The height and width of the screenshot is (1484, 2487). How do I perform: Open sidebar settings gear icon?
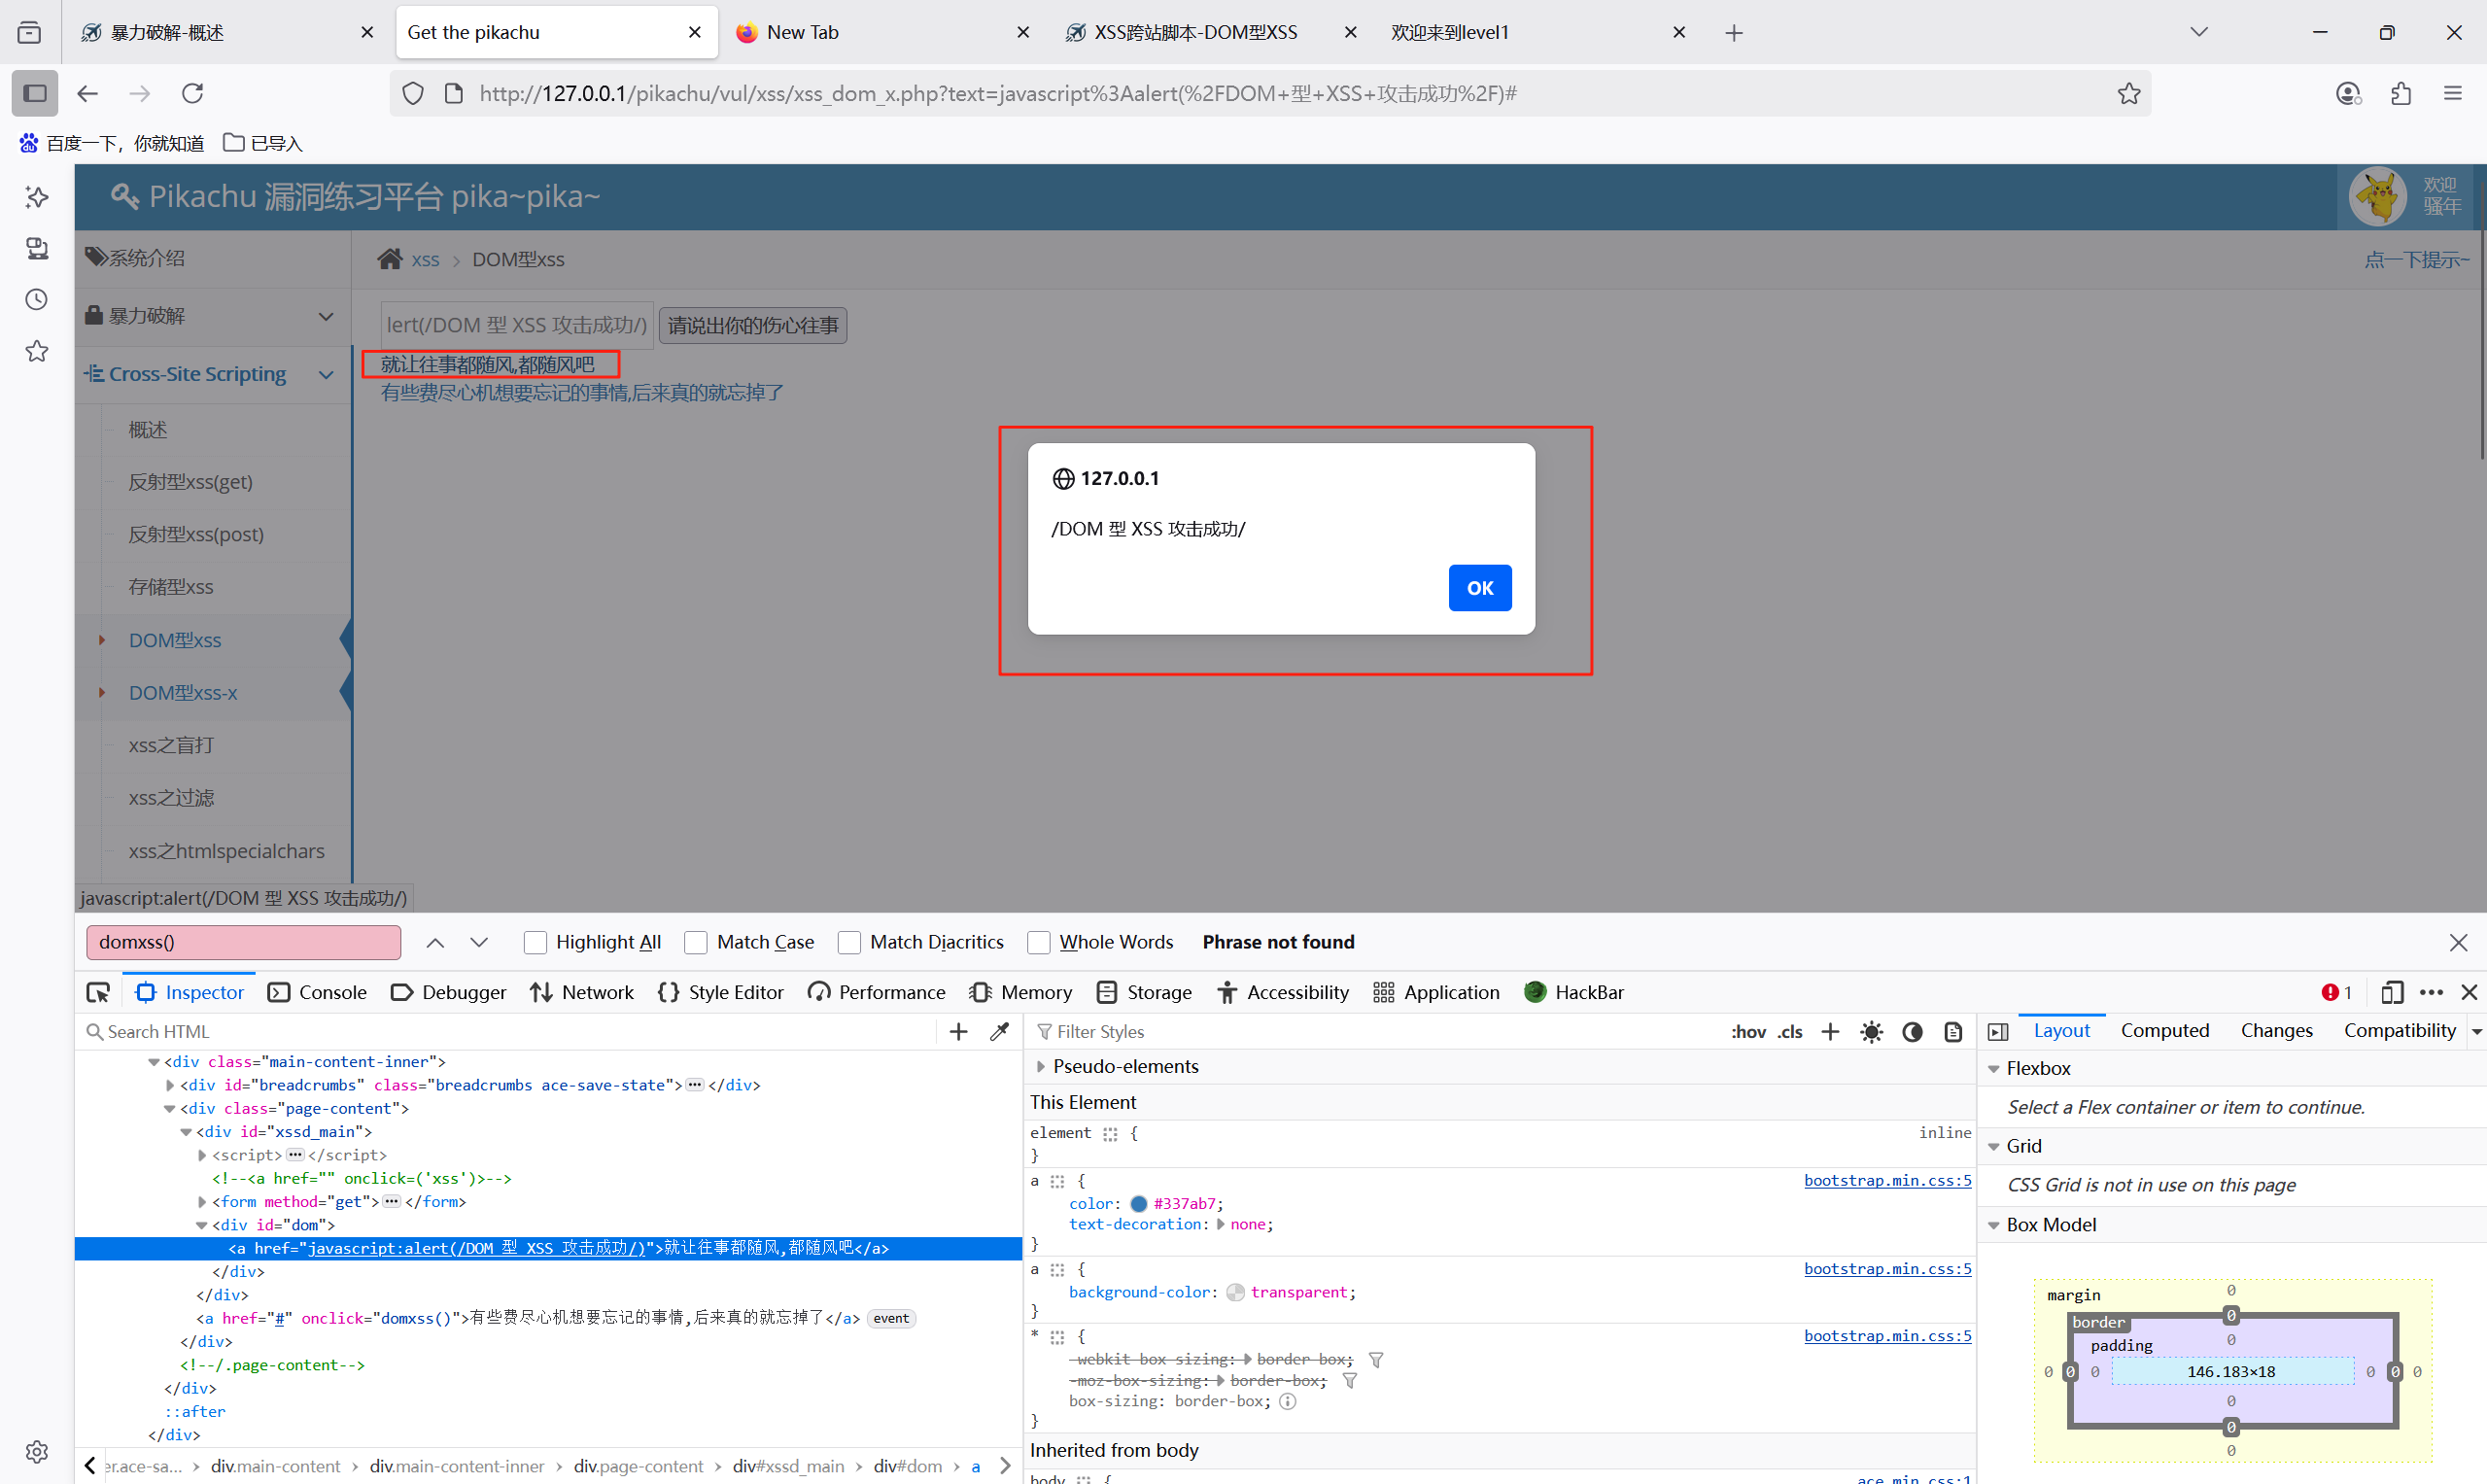[x=37, y=1451]
